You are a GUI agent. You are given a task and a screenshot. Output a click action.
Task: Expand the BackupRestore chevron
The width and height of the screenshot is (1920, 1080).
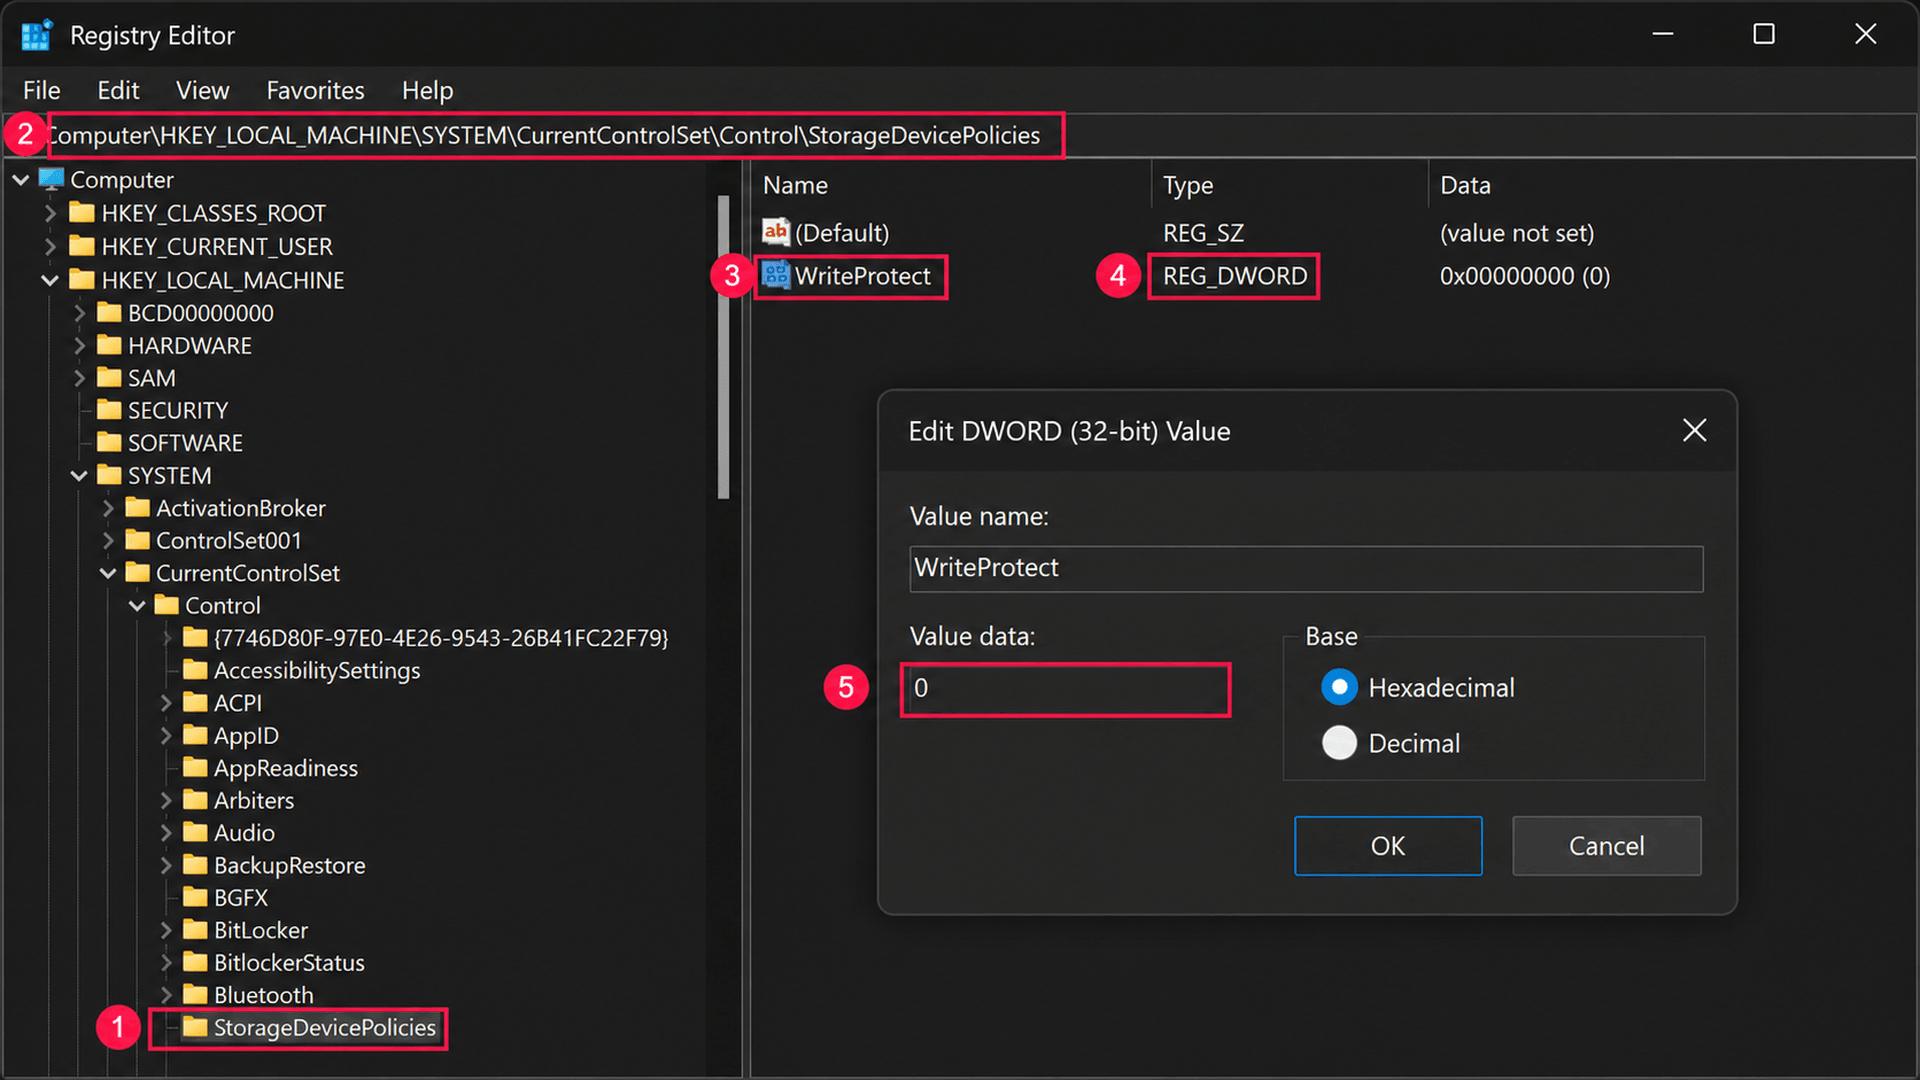(166, 865)
